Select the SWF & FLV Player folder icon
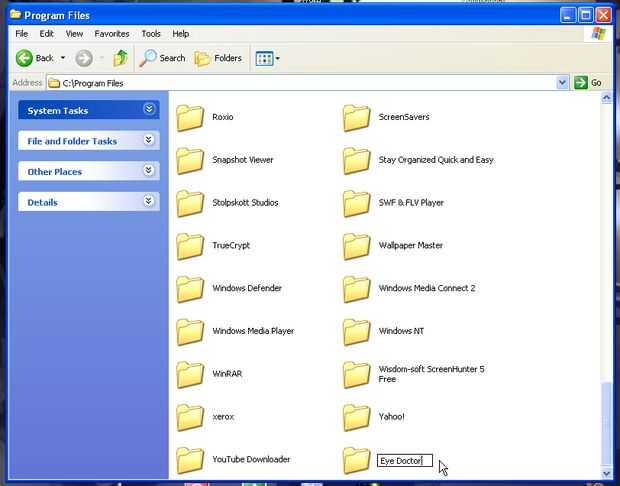This screenshot has height=486, width=620. [x=356, y=203]
